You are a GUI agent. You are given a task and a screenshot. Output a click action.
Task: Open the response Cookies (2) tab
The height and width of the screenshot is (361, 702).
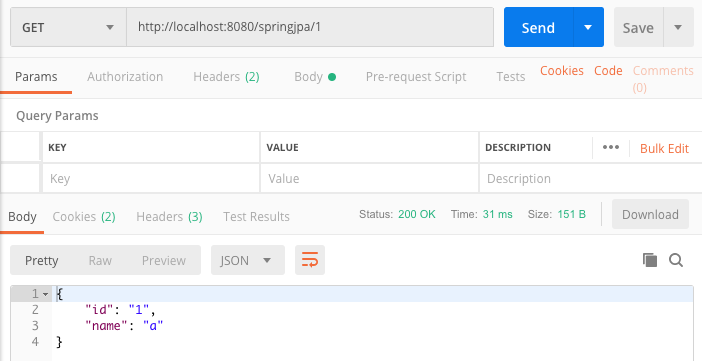(x=84, y=217)
